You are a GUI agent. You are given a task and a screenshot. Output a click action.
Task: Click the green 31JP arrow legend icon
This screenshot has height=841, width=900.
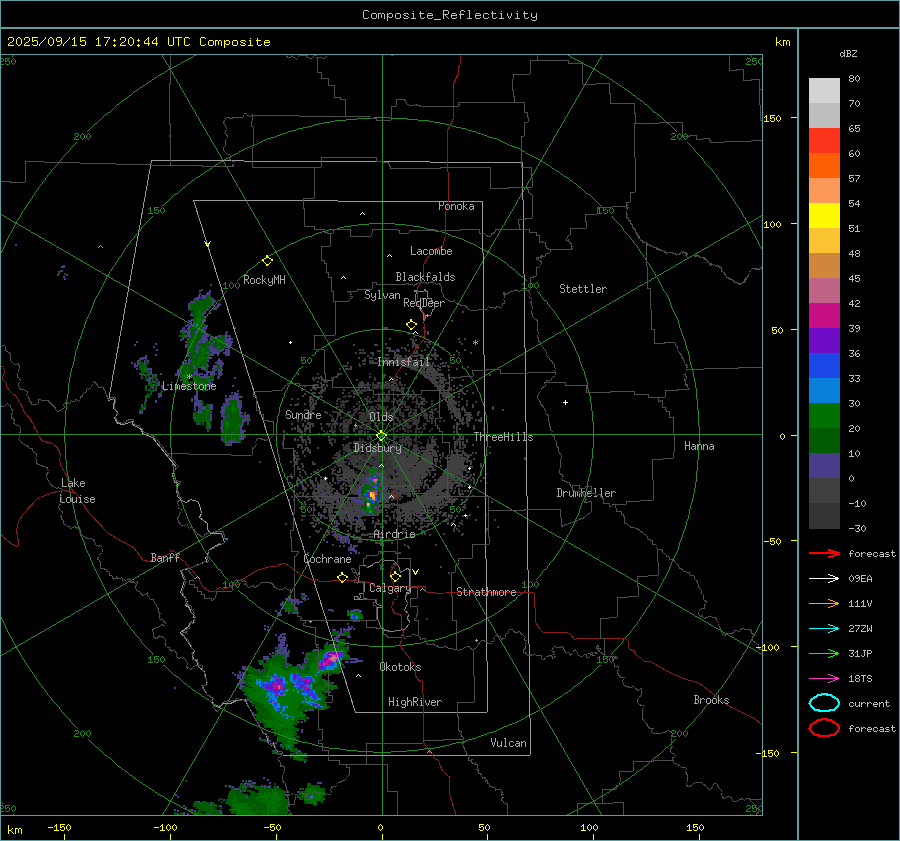(824, 653)
